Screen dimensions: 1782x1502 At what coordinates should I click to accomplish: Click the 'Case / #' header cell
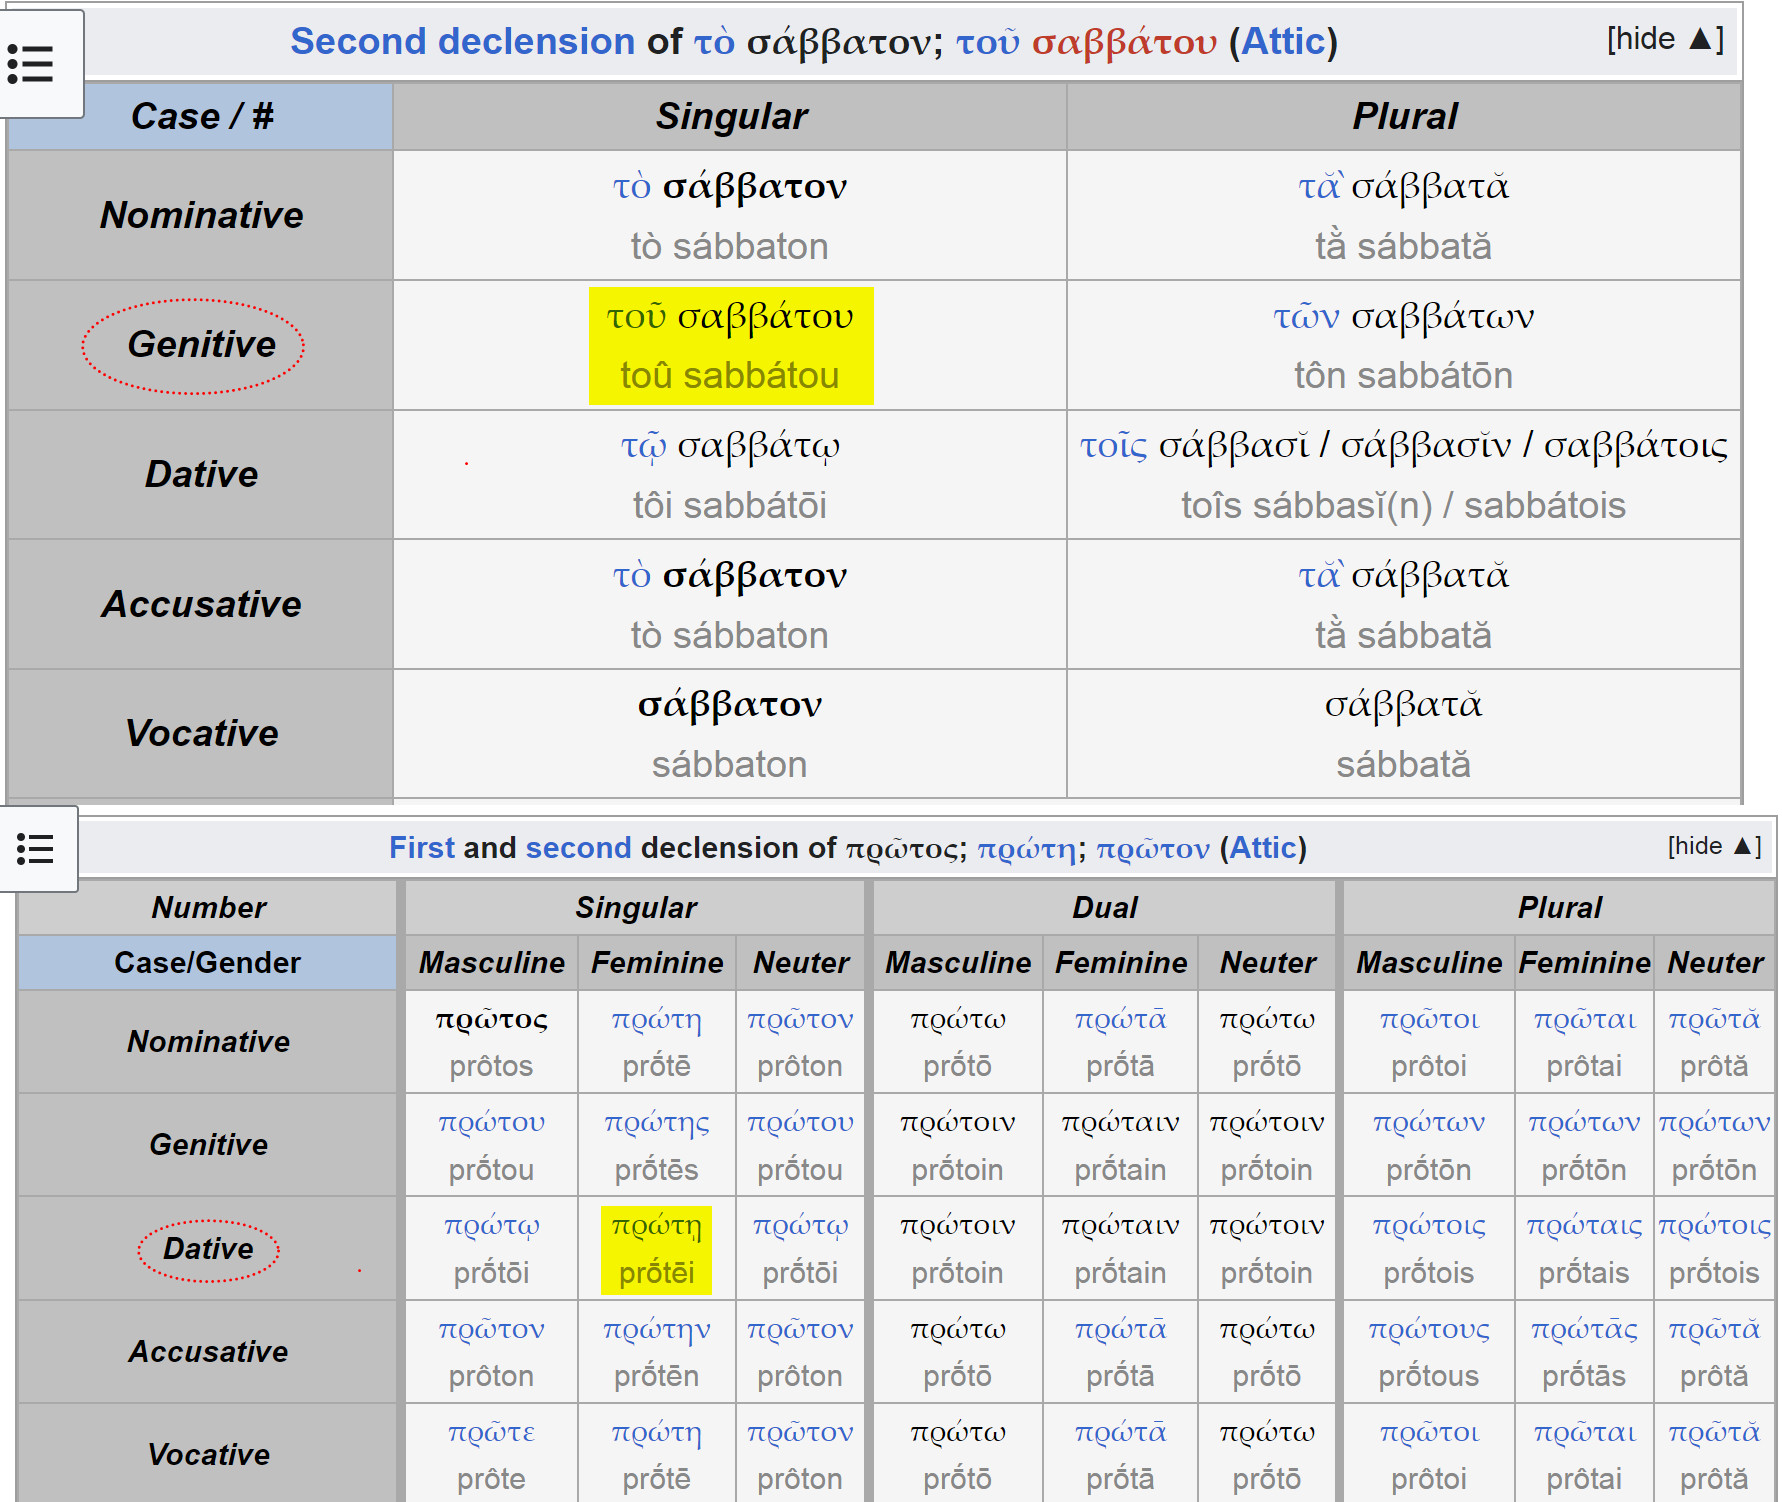pos(201,116)
